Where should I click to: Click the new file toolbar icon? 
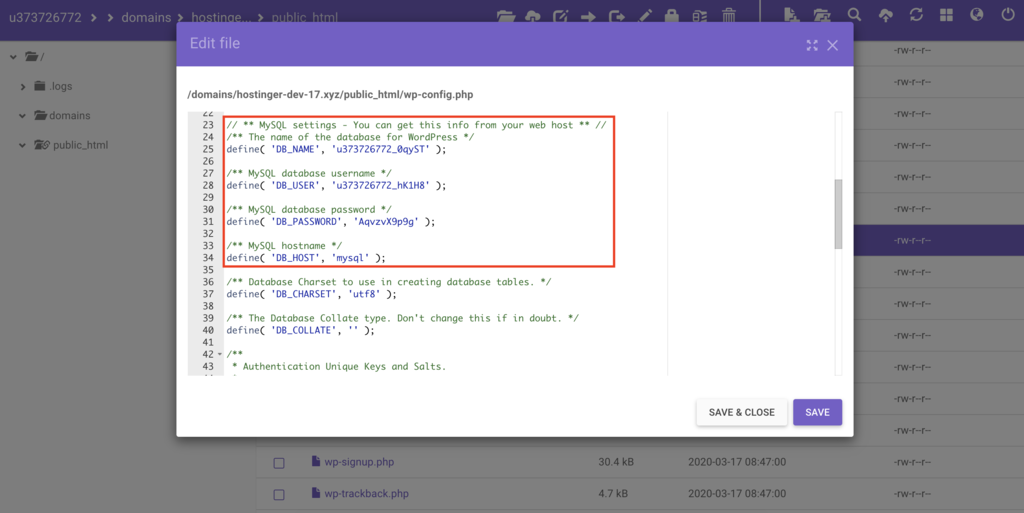(792, 15)
